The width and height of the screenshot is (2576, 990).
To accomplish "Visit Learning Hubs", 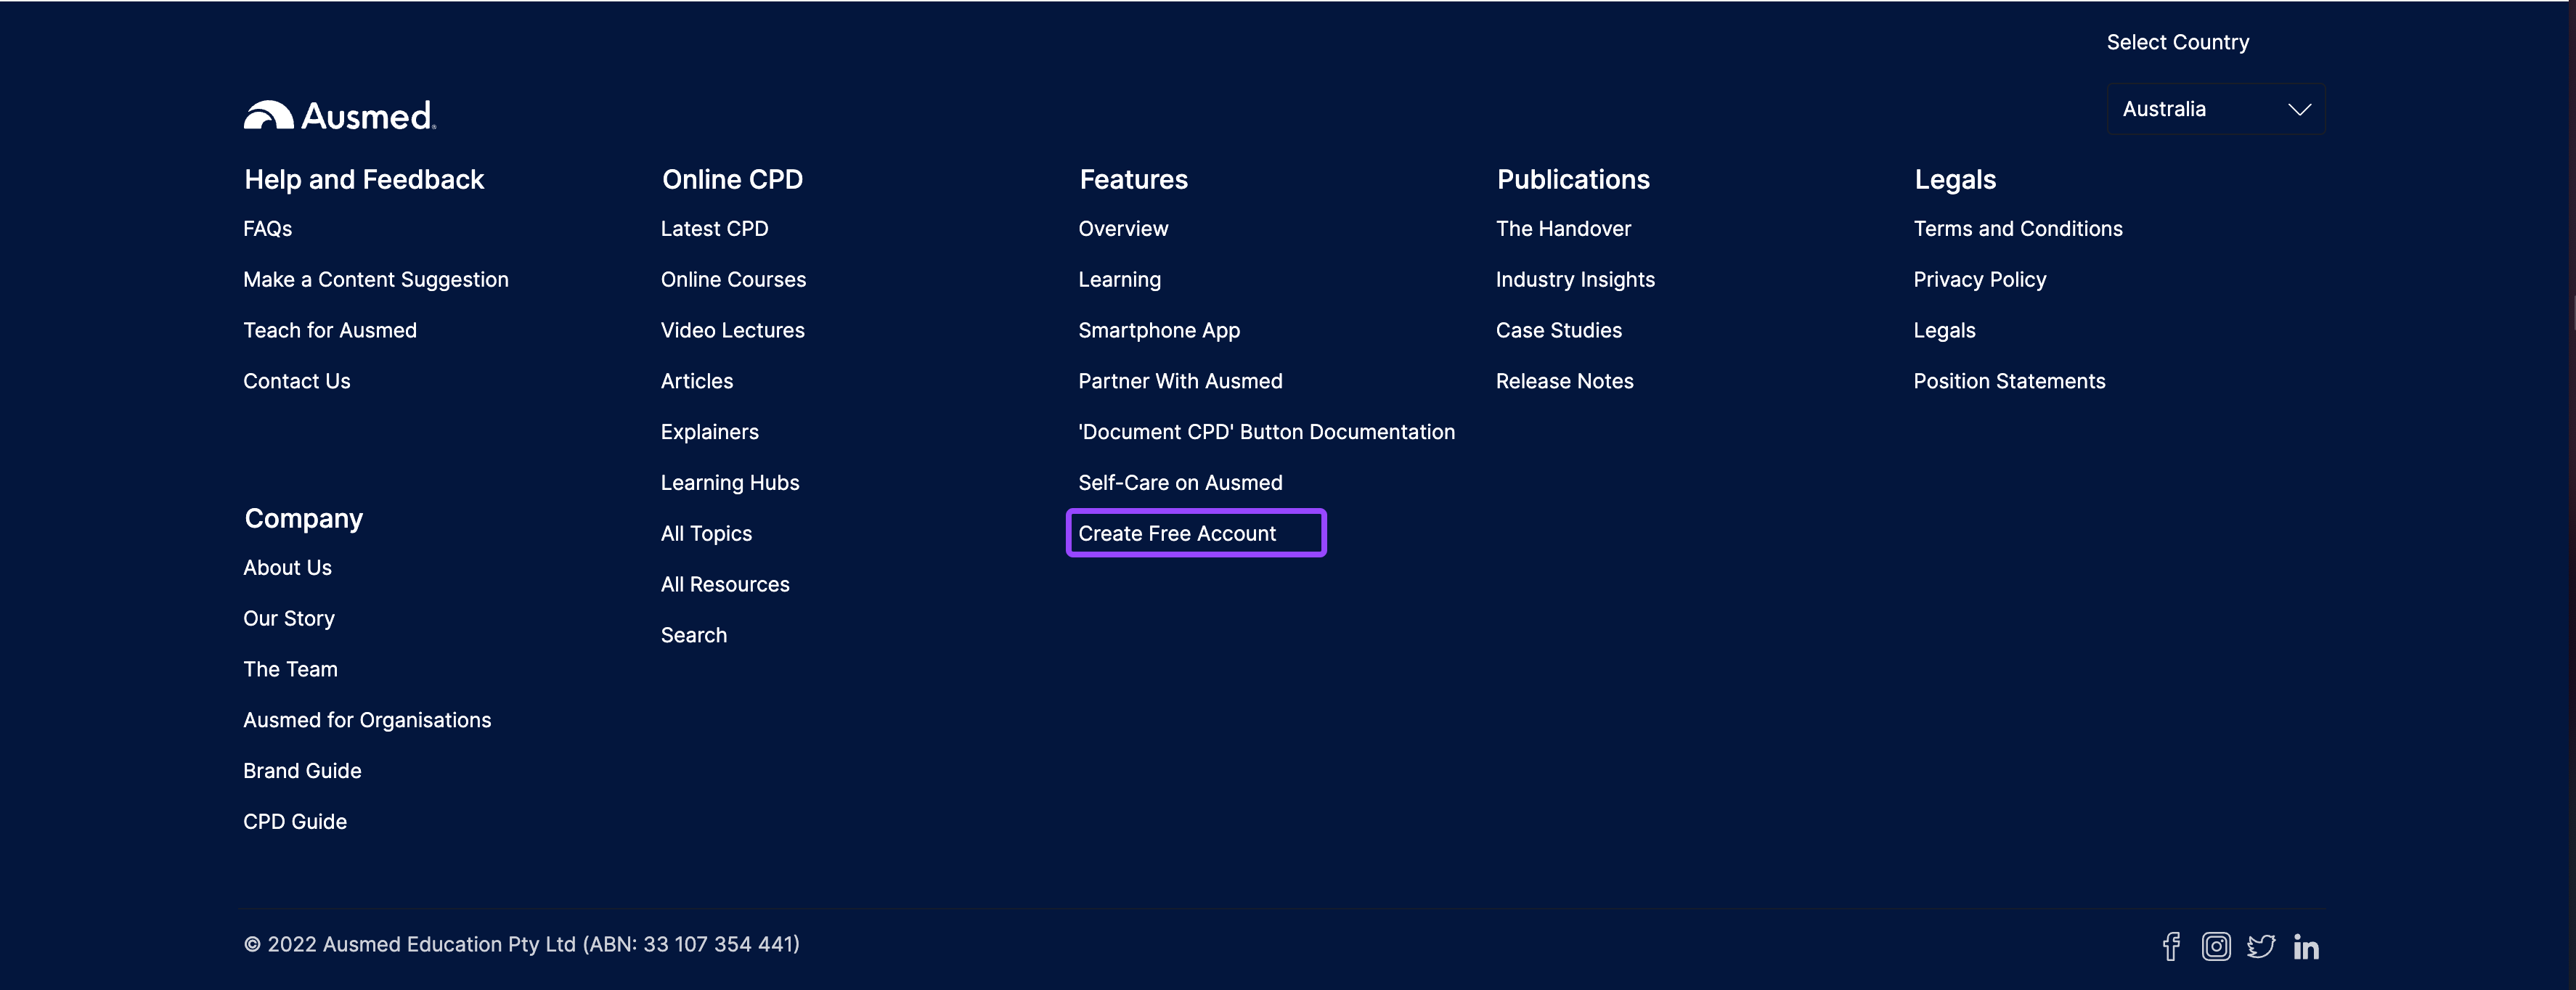I will coord(730,483).
